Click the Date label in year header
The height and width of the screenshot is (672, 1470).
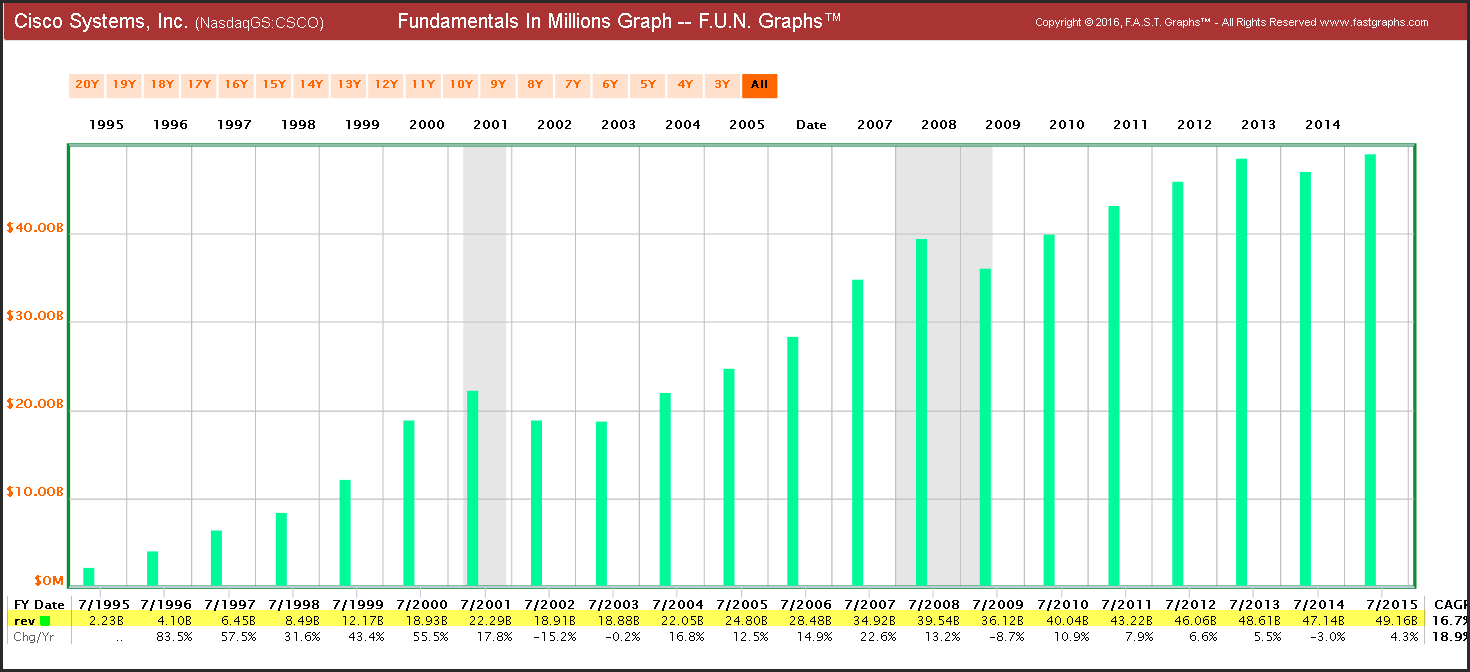(x=811, y=125)
